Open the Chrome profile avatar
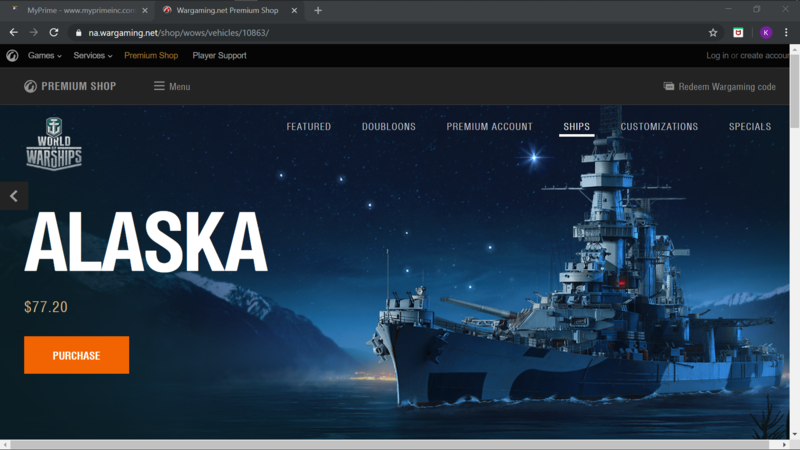800x450 pixels. (x=765, y=32)
